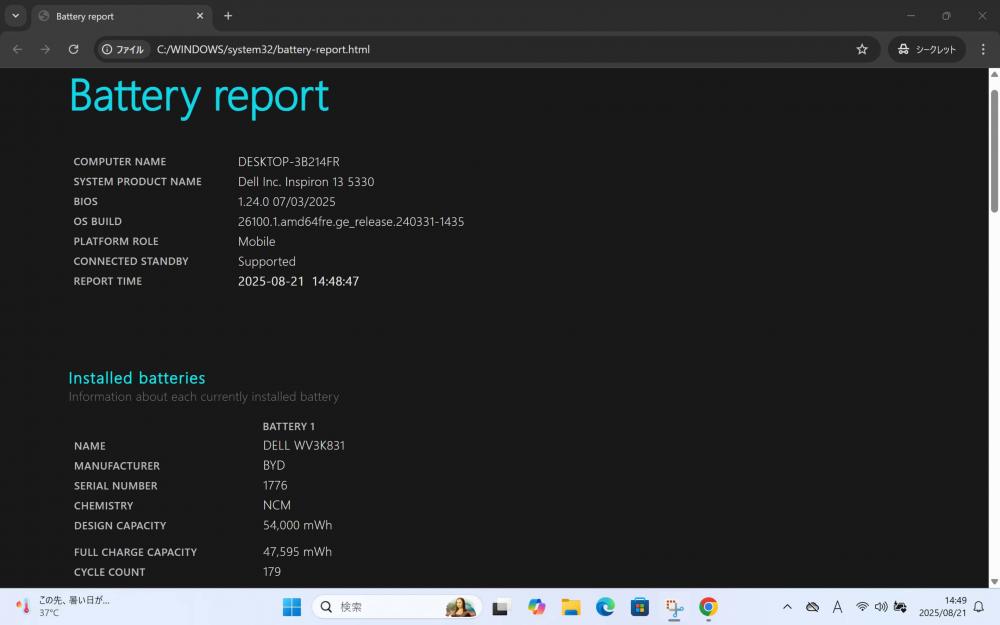Show hidden system tray icons
The width and height of the screenshot is (1000, 625).
(x=787, y=607)
